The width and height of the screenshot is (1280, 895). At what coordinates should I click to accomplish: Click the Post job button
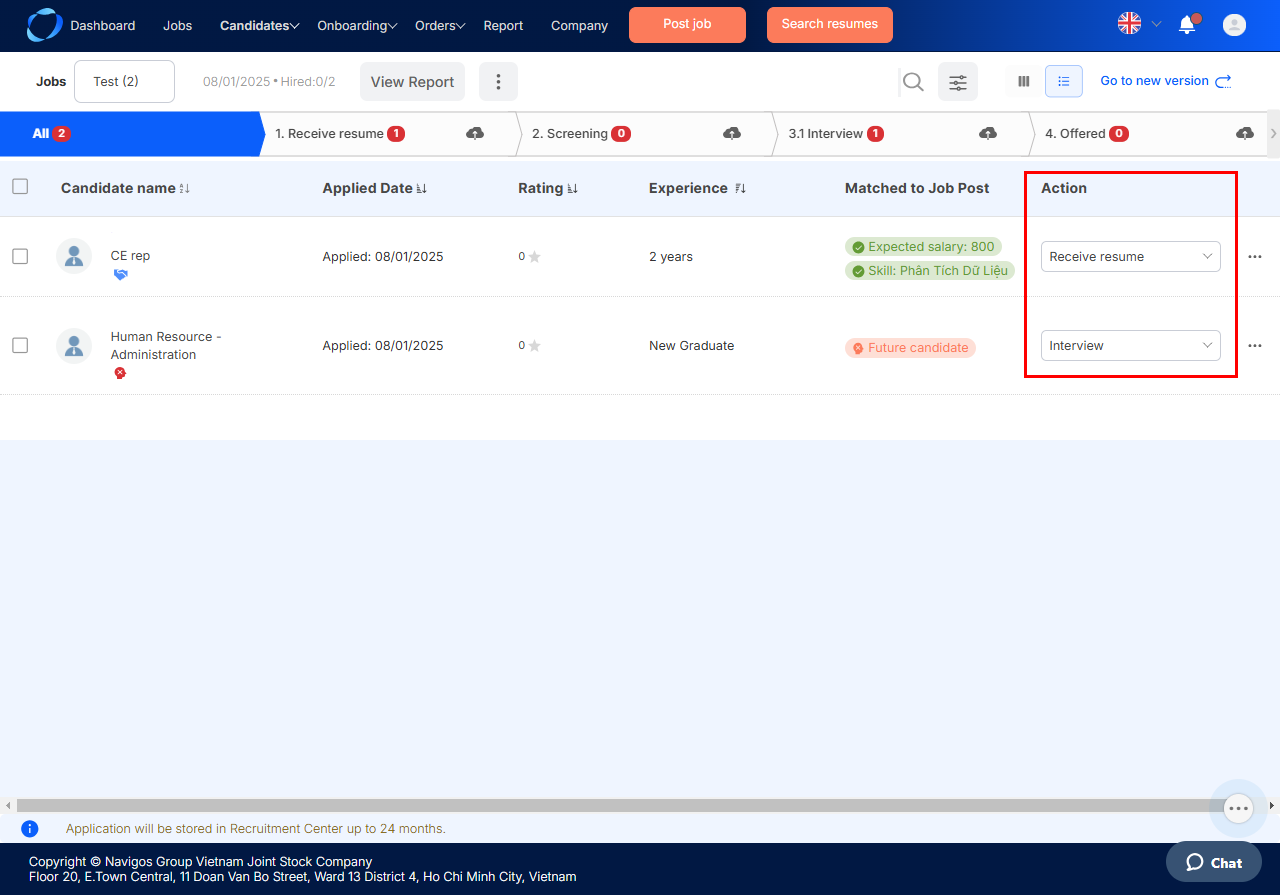pos(687,25)
